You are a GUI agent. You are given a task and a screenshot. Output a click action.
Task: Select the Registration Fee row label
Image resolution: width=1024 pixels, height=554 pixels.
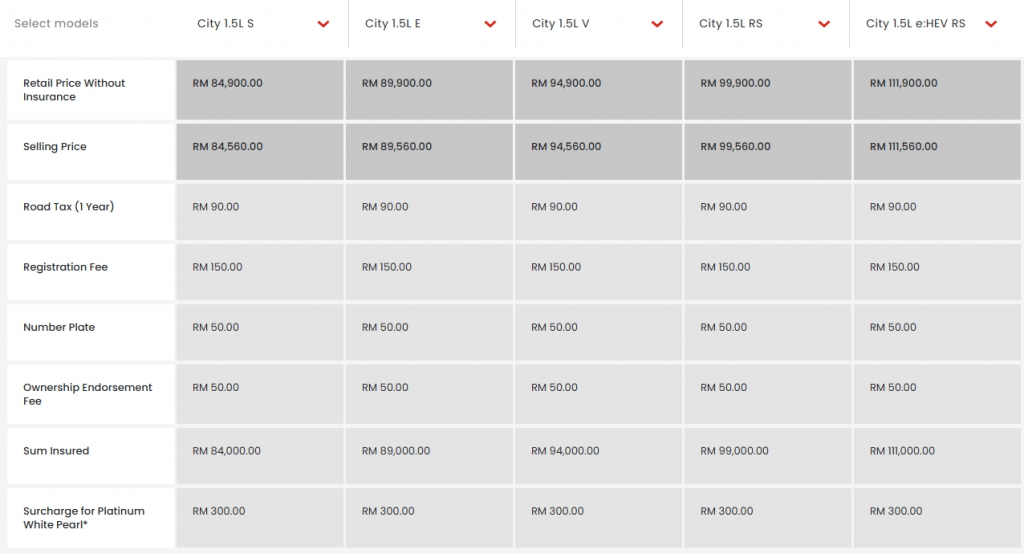[x=65, y=267]
